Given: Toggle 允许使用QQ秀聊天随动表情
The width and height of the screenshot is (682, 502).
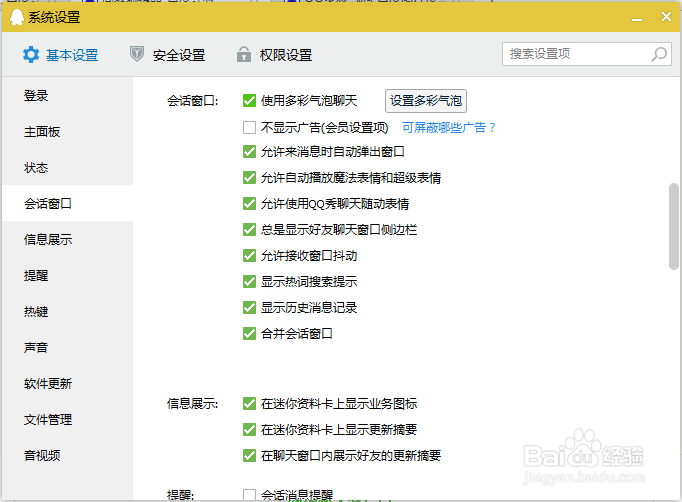Looking at the screenshot, I should [249, 204].
